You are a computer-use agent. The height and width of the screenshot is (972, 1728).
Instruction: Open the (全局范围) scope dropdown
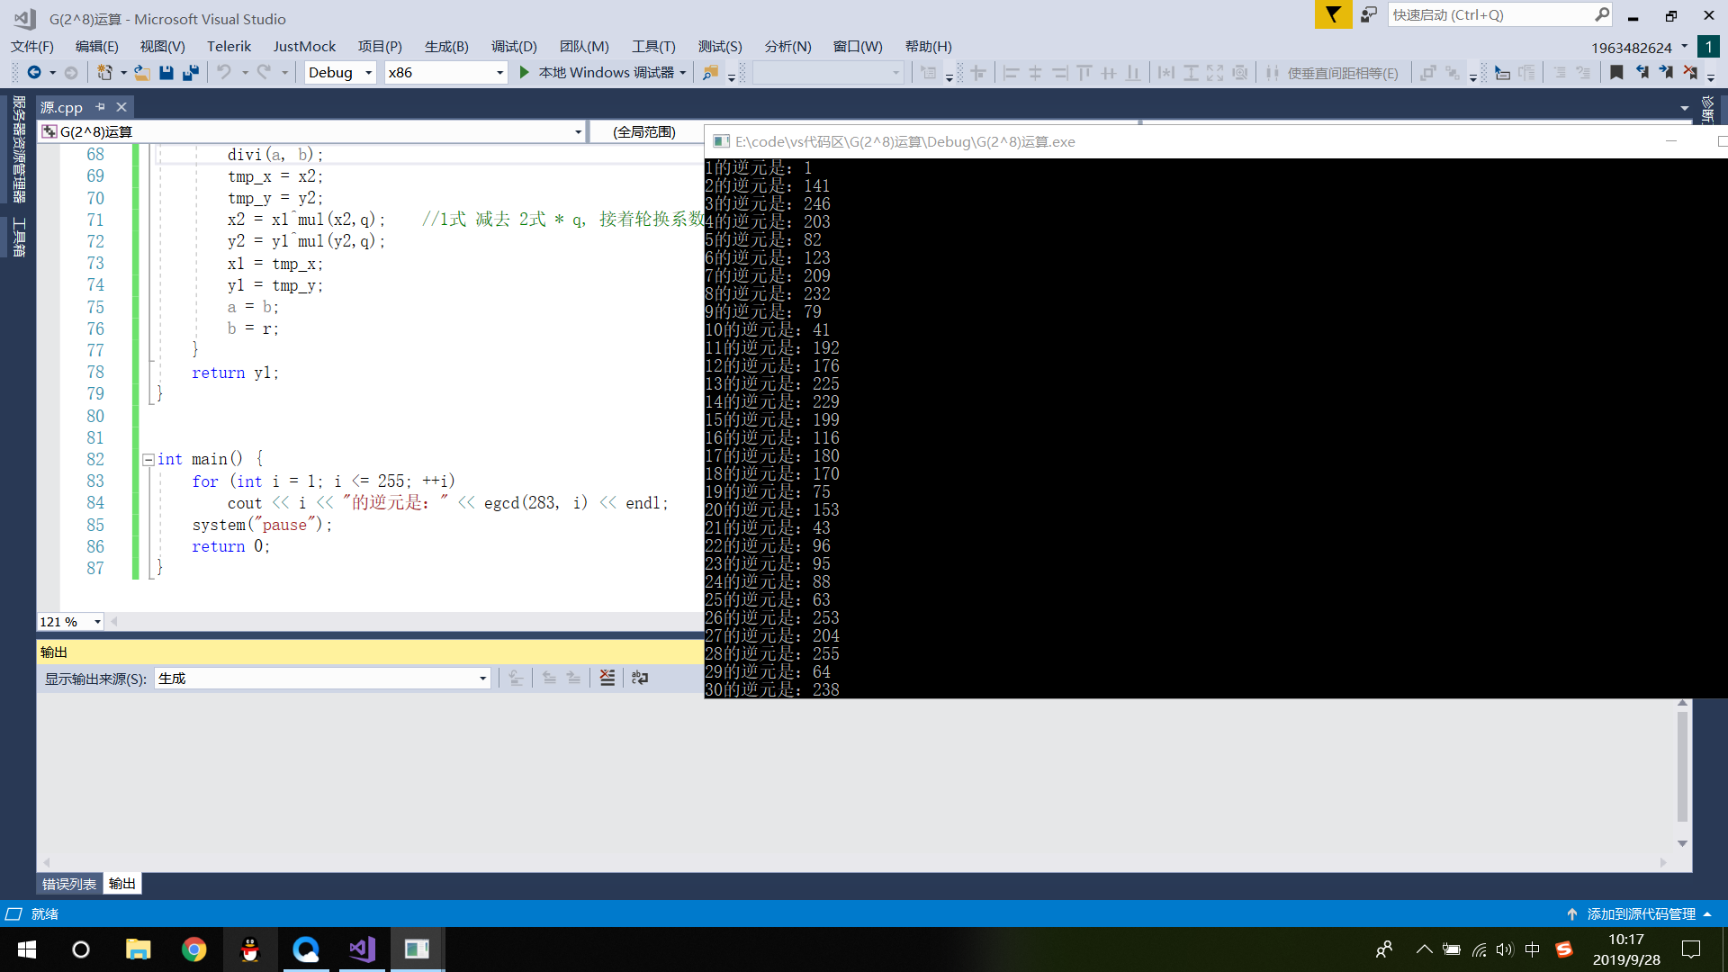(x=646, y=131)
